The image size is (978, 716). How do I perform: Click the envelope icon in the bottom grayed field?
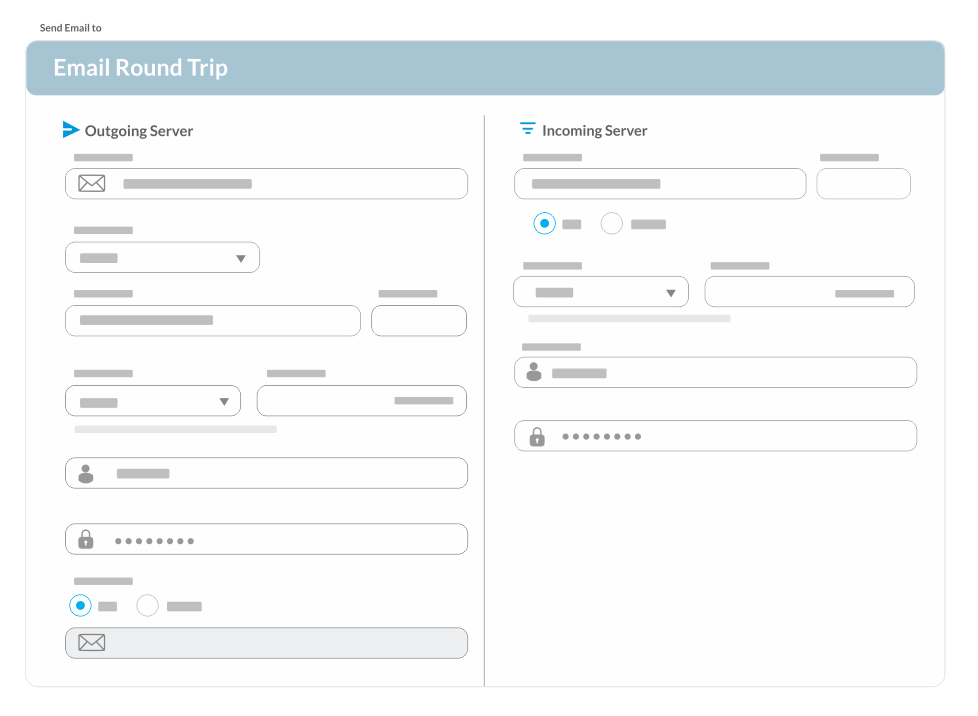tap(91, 642)
